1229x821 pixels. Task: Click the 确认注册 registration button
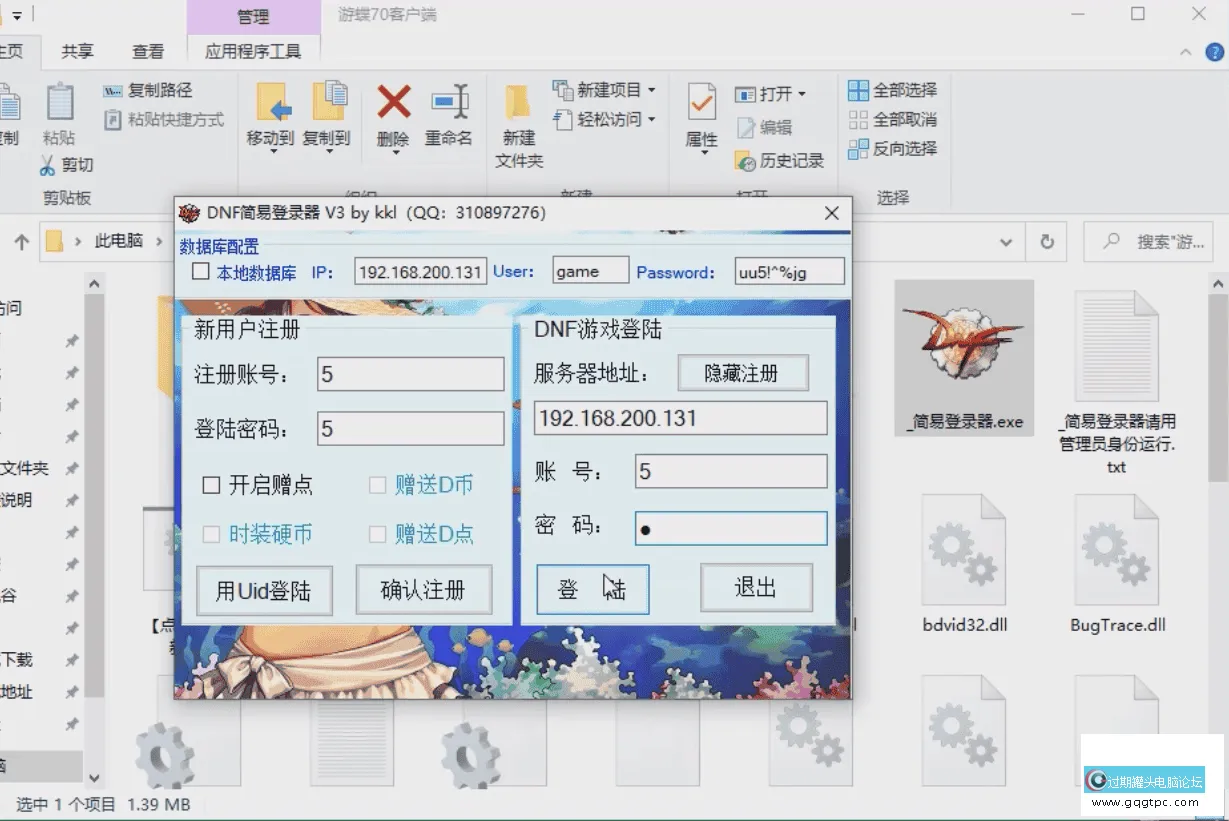[x=424, y=590]
